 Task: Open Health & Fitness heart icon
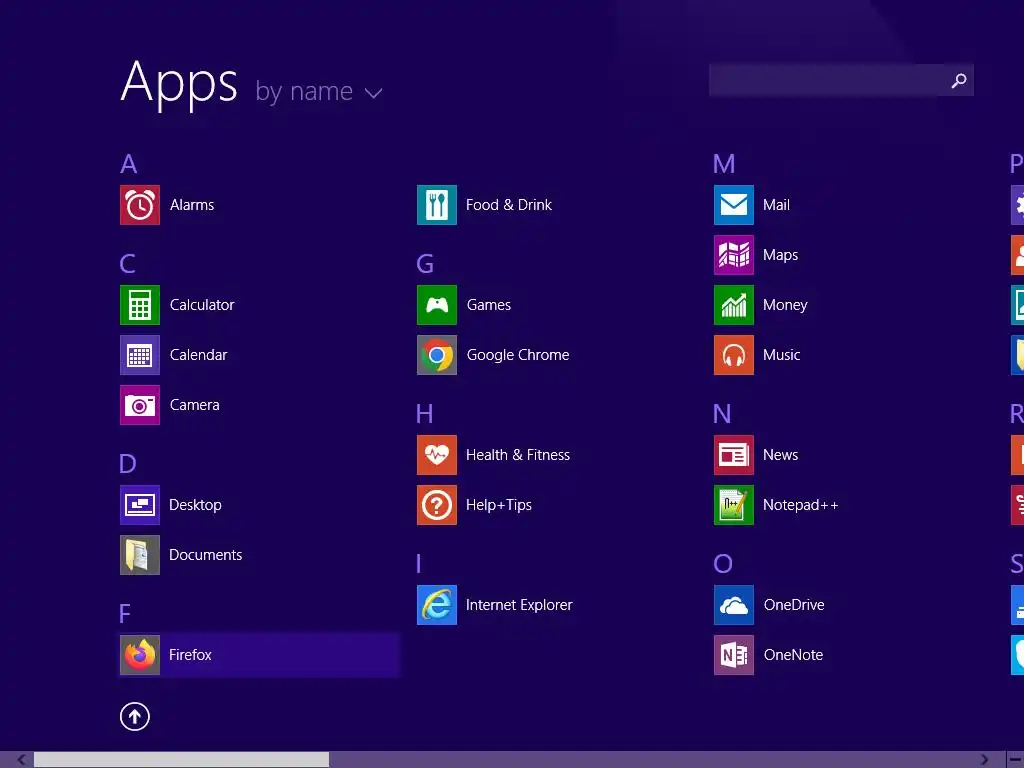click(x=437, y=455)
